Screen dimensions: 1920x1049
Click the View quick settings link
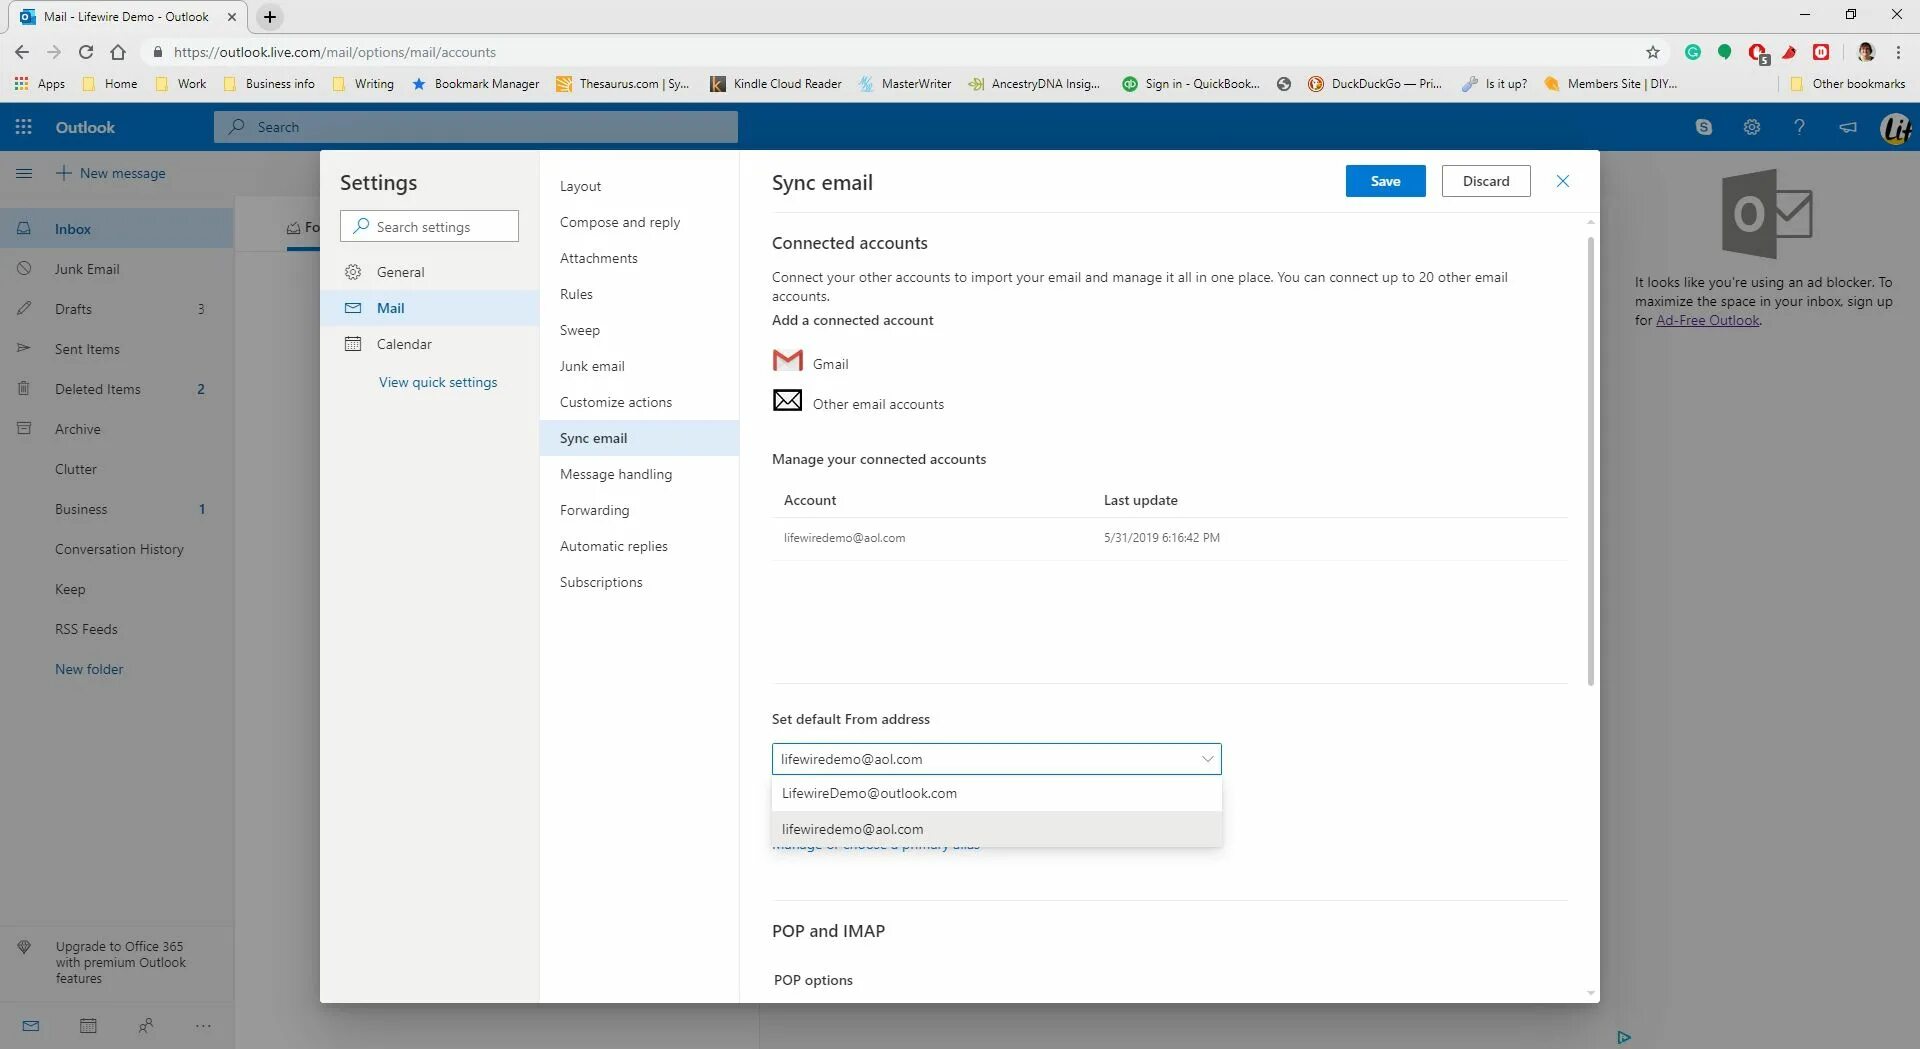(x=438, y=382)
